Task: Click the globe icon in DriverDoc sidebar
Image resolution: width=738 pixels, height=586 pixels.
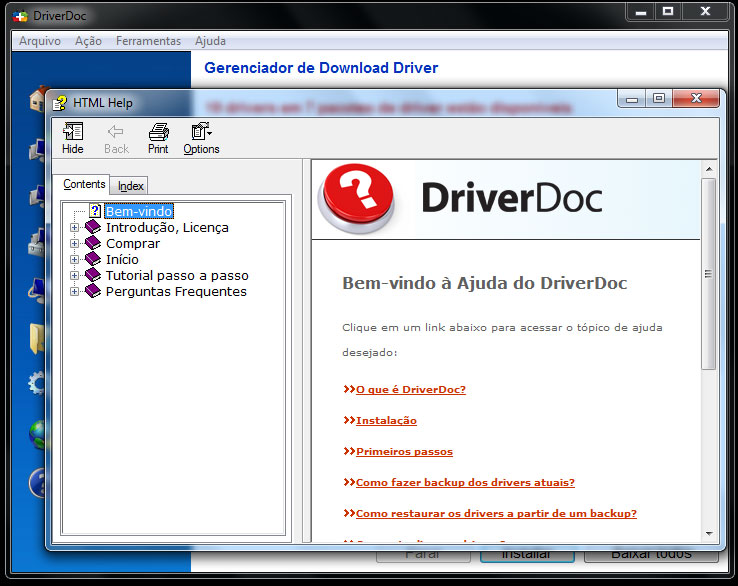Action: pyautogui.click(x=38, y=434)
